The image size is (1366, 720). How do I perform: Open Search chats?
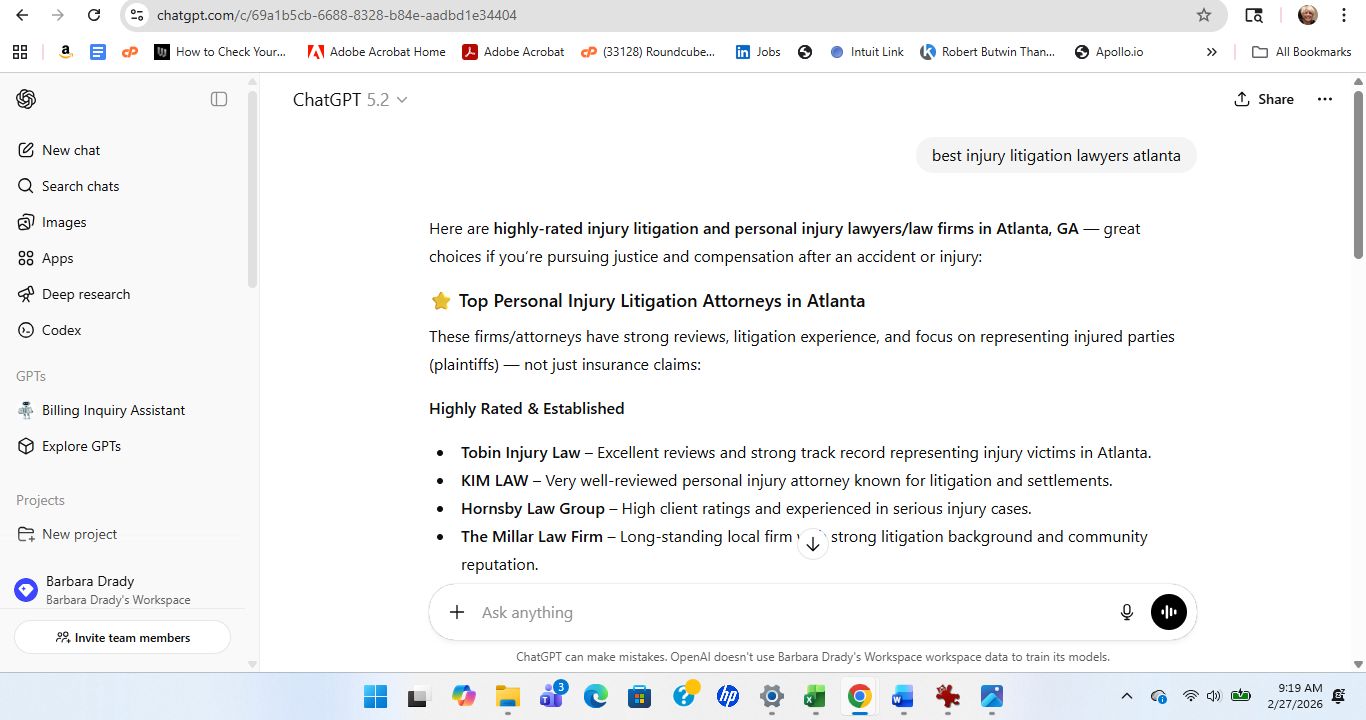point(69,186)
